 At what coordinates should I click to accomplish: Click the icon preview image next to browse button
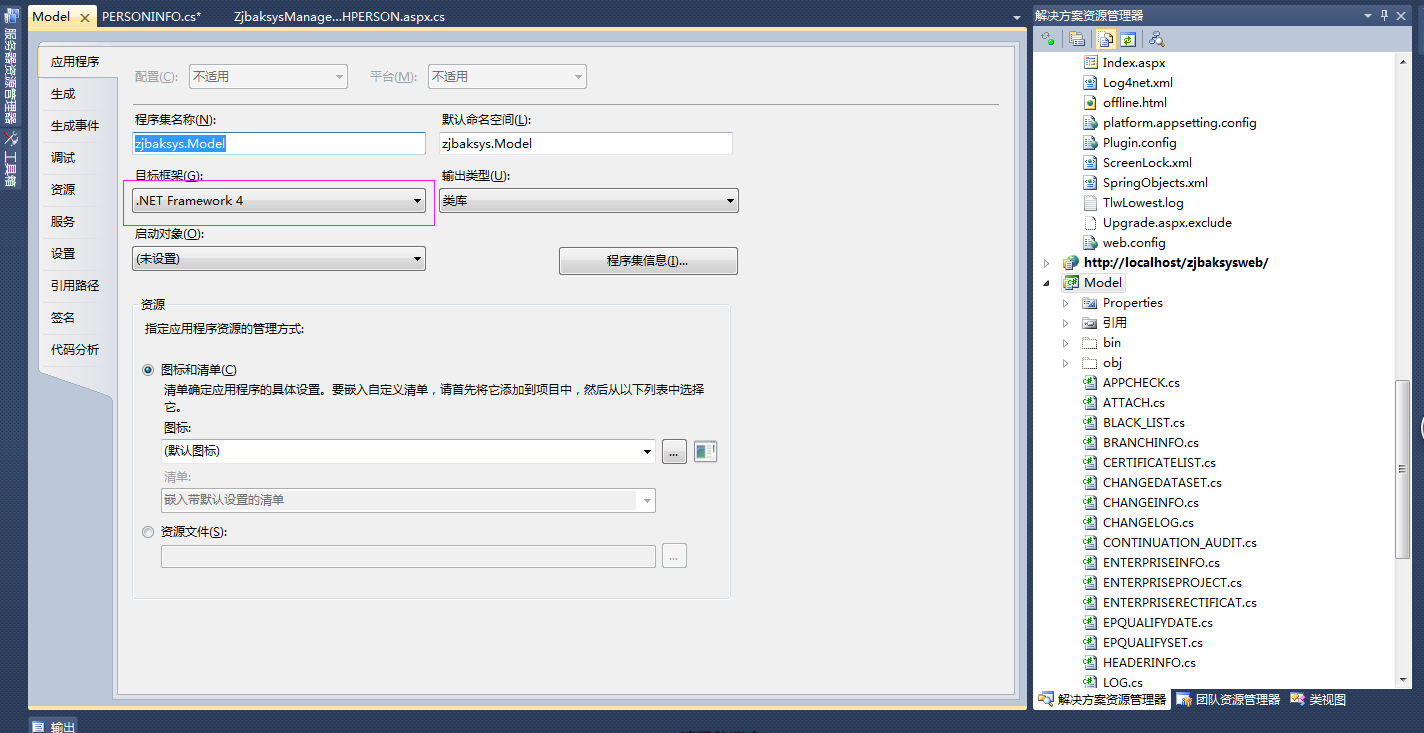point(706,451)
